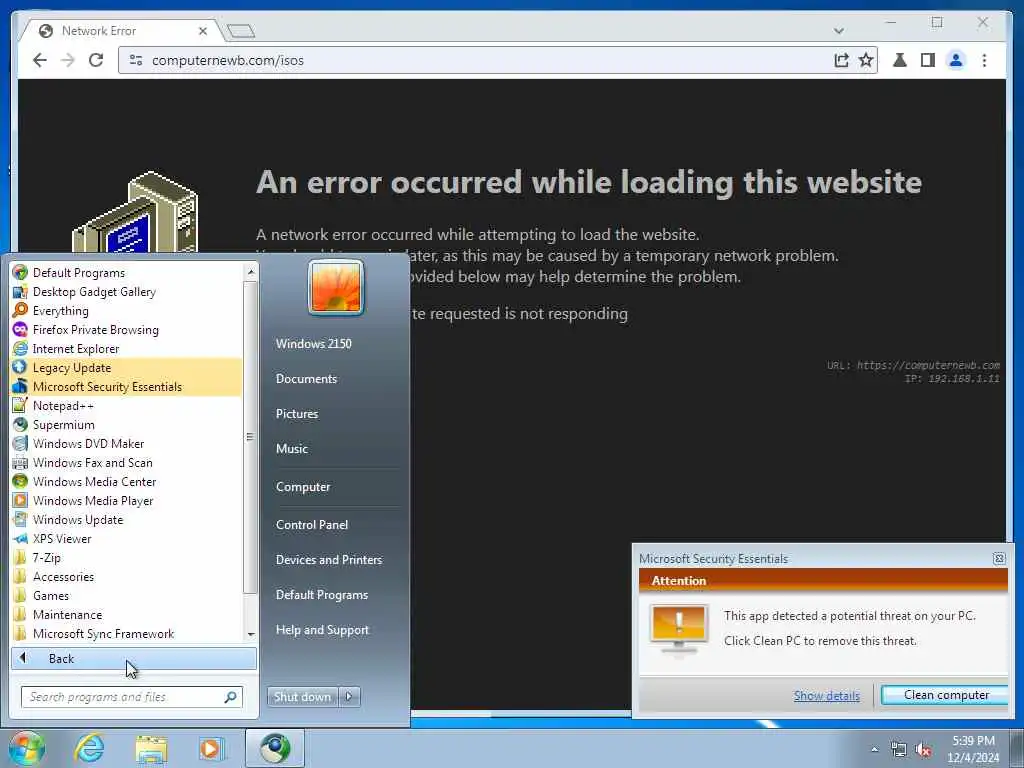The width and height of the screenshot is (1024, 768).
Task: Open Devices and Printers
Action: (328, 560)
